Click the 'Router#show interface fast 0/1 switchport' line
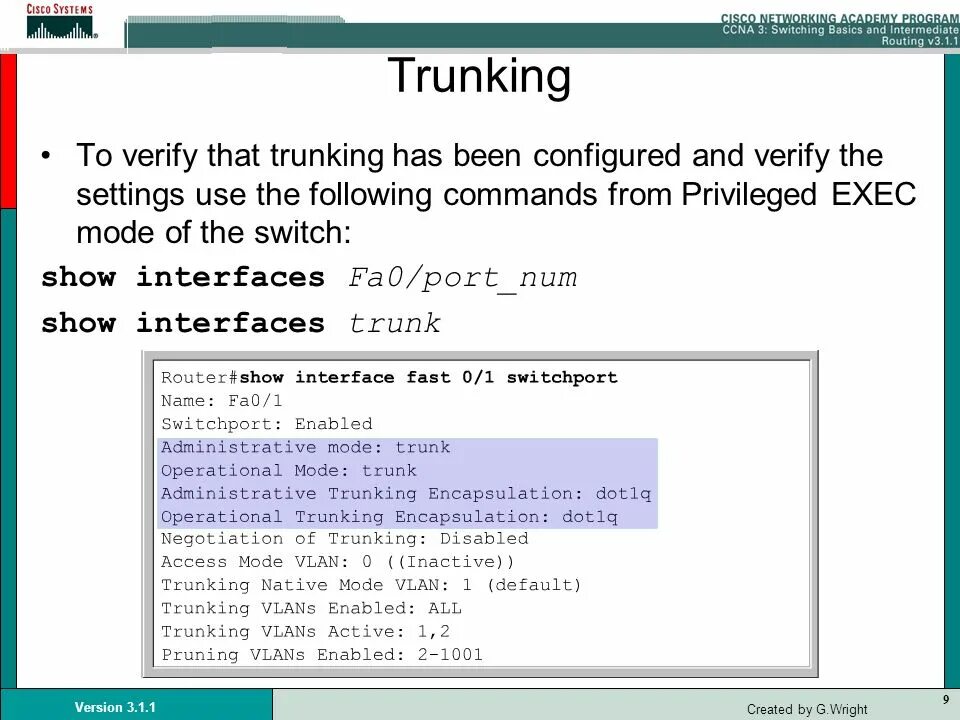 click(x=389, y=377)
